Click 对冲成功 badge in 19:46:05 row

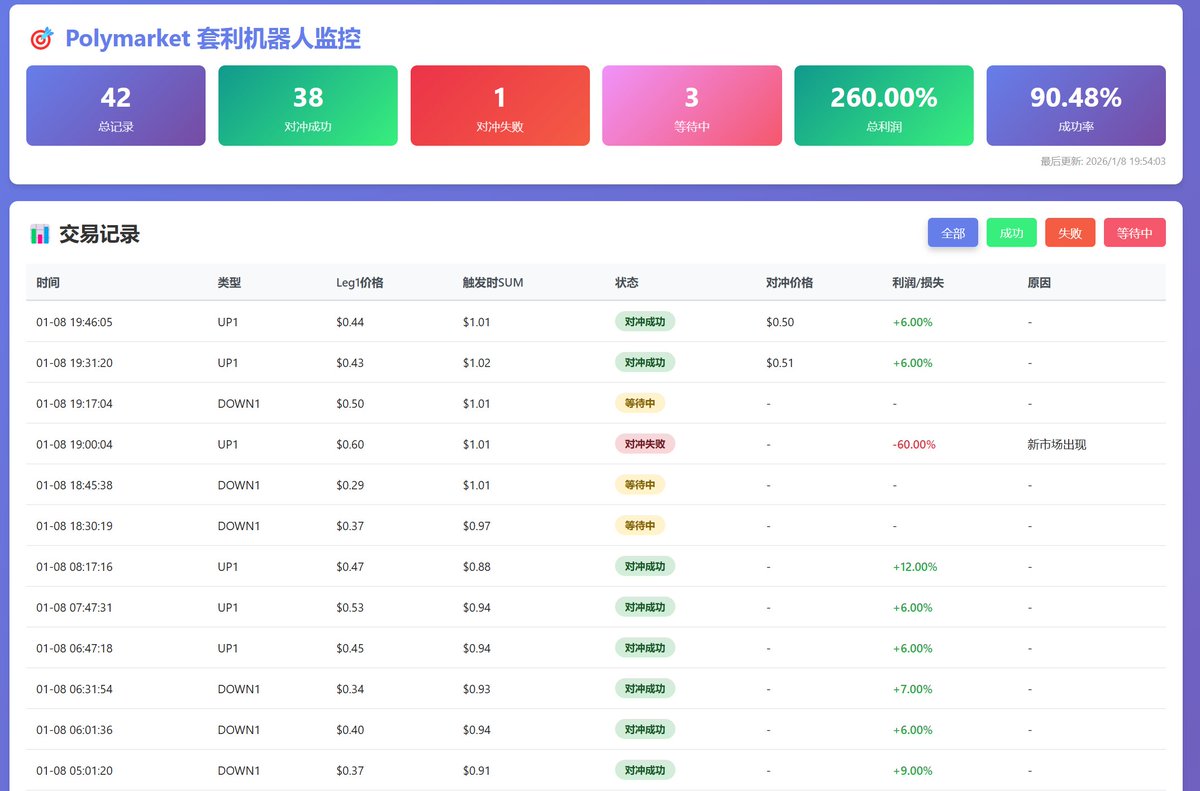(645, 322)
